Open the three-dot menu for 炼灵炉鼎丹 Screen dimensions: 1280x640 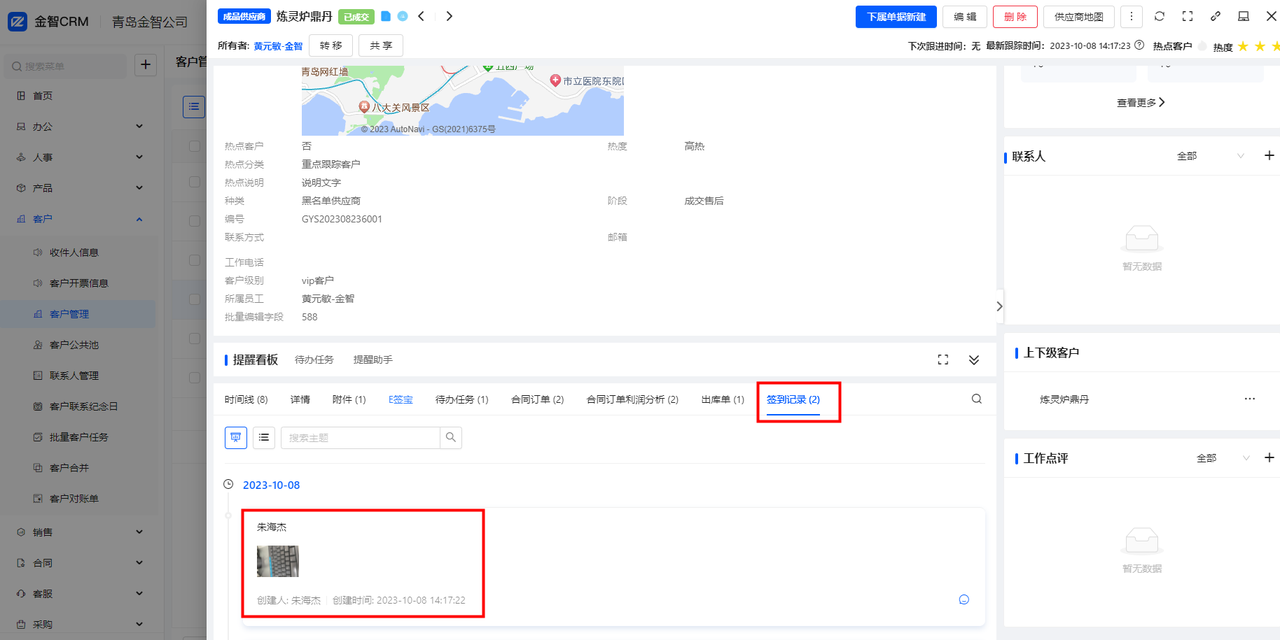(x=1249, y=399)
